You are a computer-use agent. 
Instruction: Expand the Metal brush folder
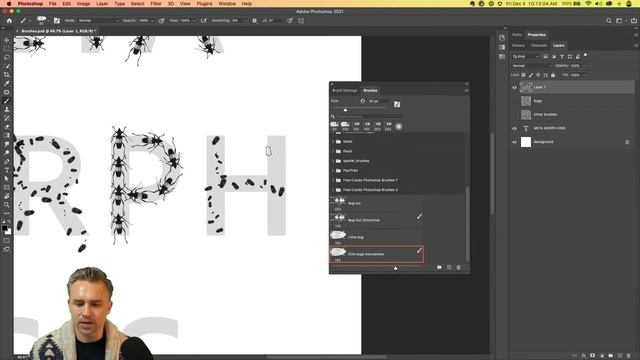click(x=333, y=142)
